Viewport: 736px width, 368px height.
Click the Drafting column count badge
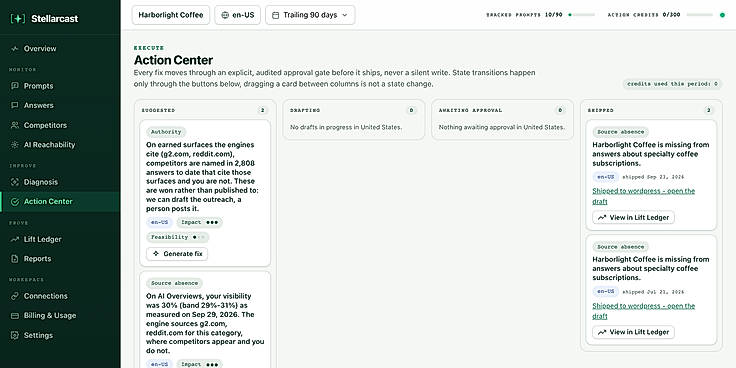pyautogui.click(x=411, y=111)
